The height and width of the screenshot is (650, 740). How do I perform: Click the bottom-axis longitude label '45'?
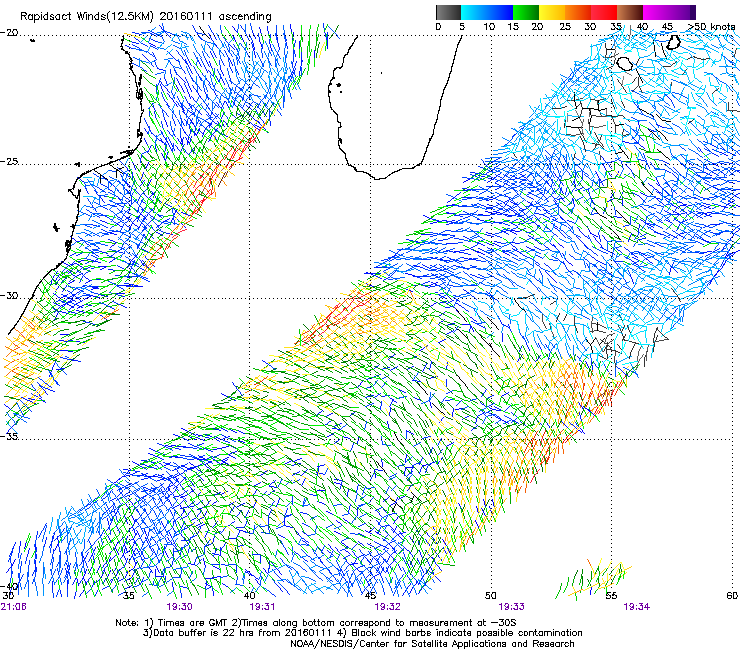[x=370, y=596]
